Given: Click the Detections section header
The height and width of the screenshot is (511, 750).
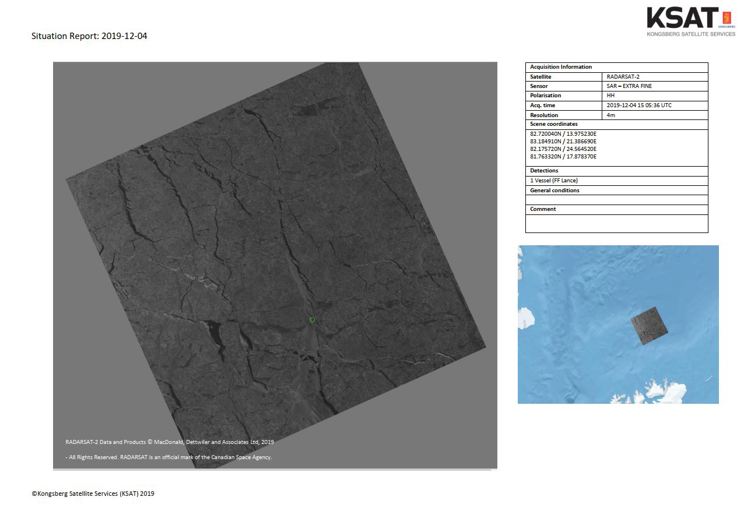Looking at the screenshot, I should point(545,171).
